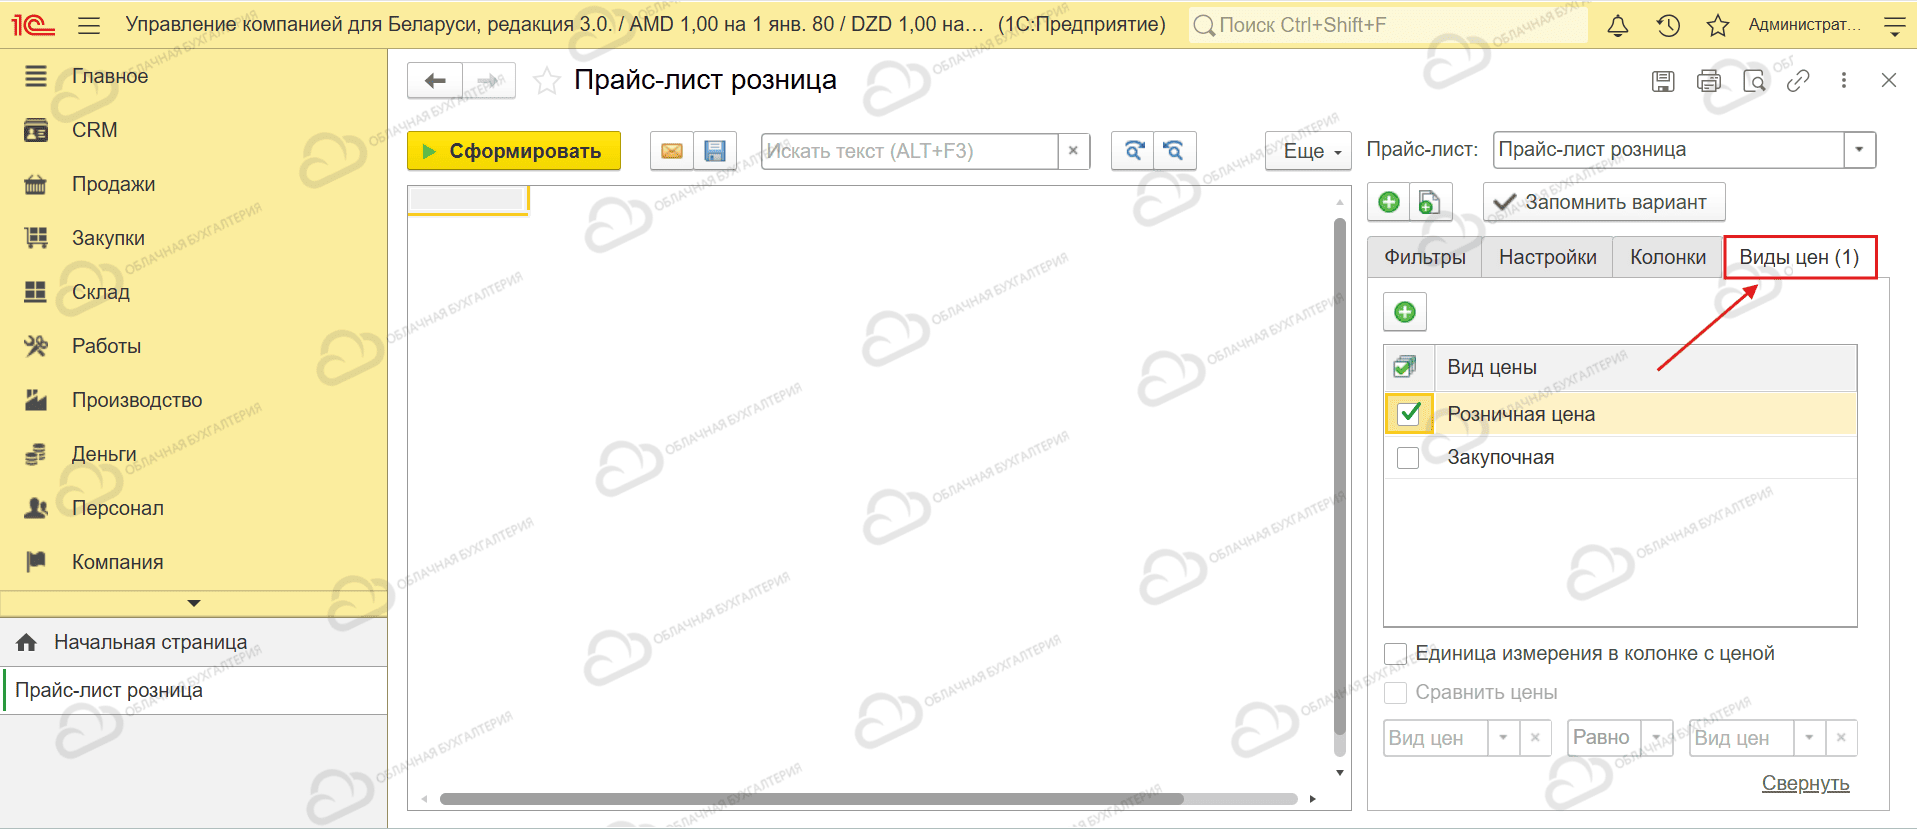The image size is (1917, 829).
Task: Save the report with the diskette icon
Action: [x=715, y=151]
